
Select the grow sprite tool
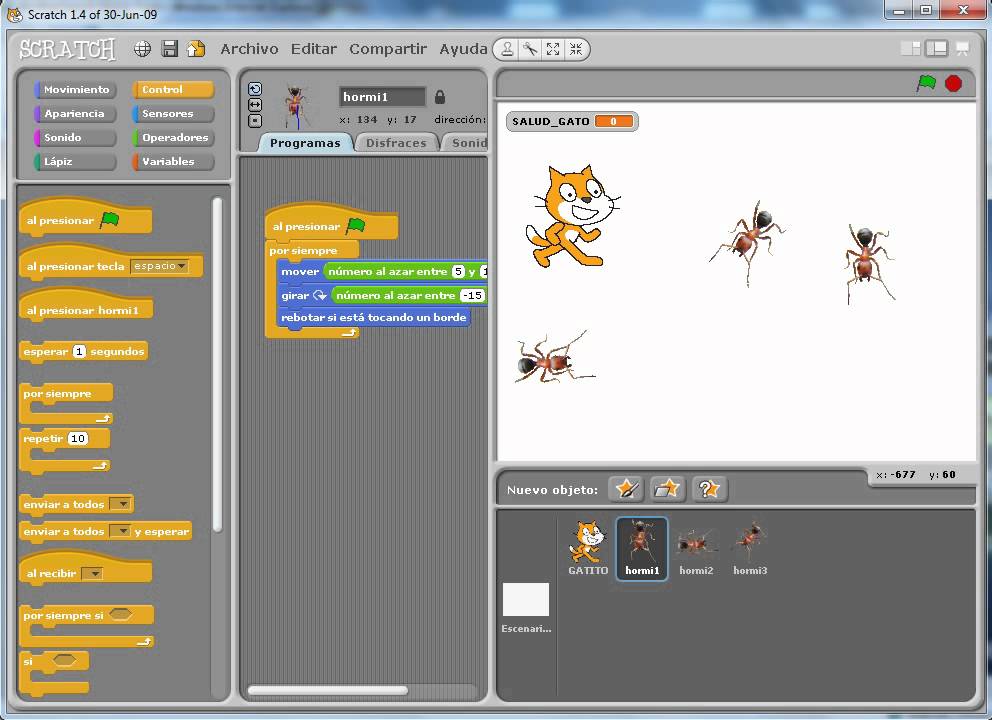(x=553, y=49)
